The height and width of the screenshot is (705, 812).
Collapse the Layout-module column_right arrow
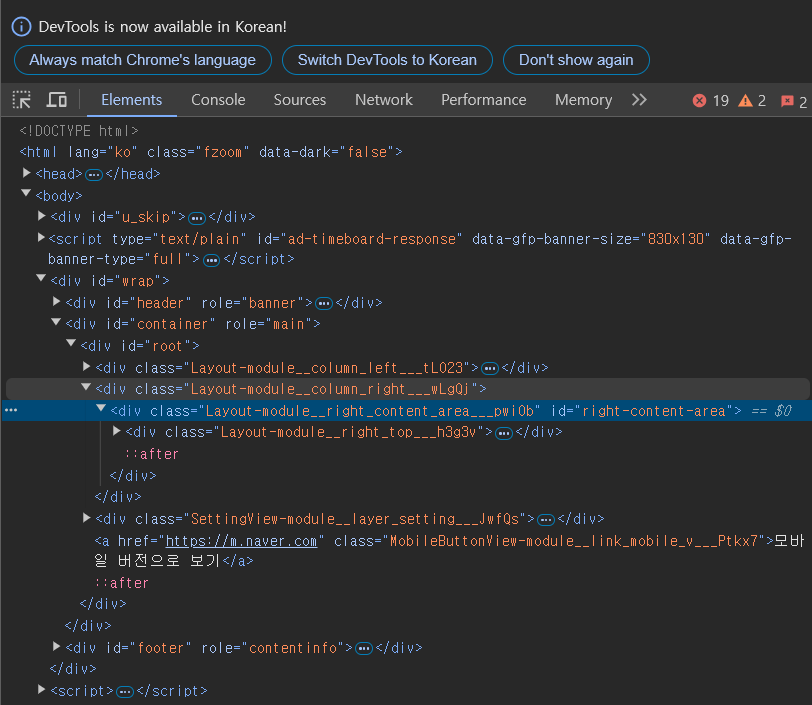[86, 386]
